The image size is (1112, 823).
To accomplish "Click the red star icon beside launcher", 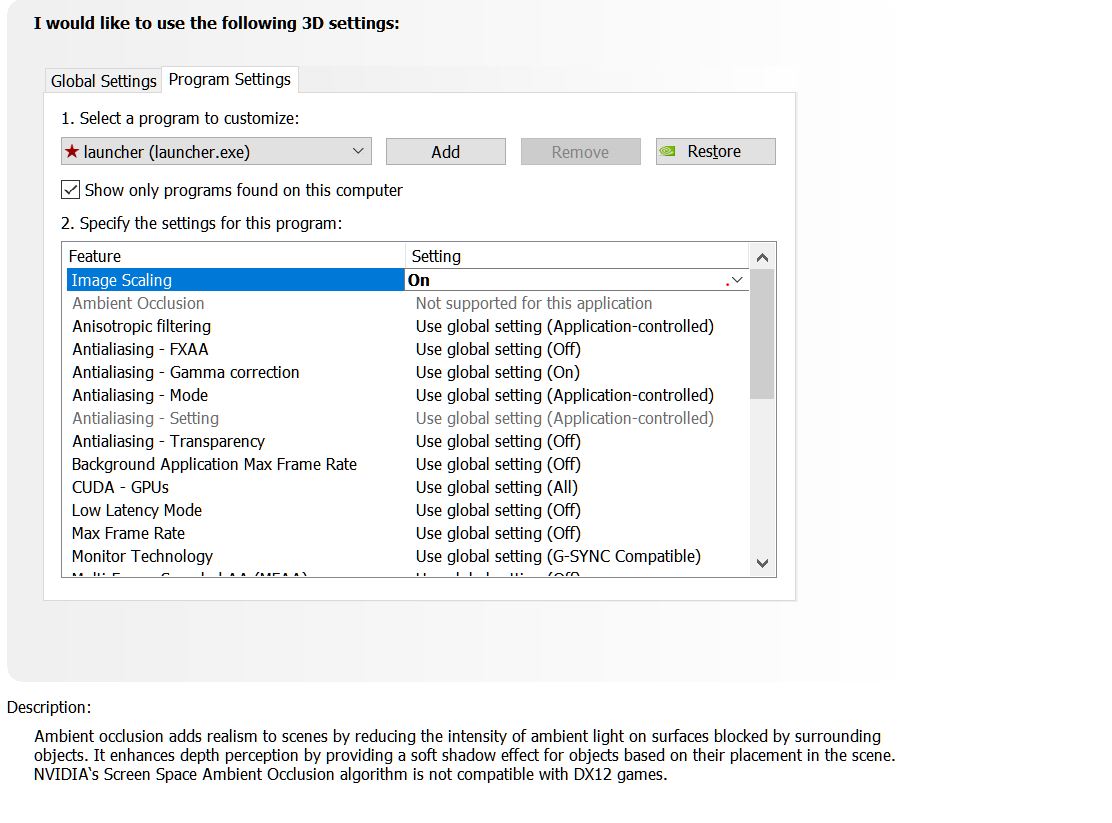I will coord(72,151).
